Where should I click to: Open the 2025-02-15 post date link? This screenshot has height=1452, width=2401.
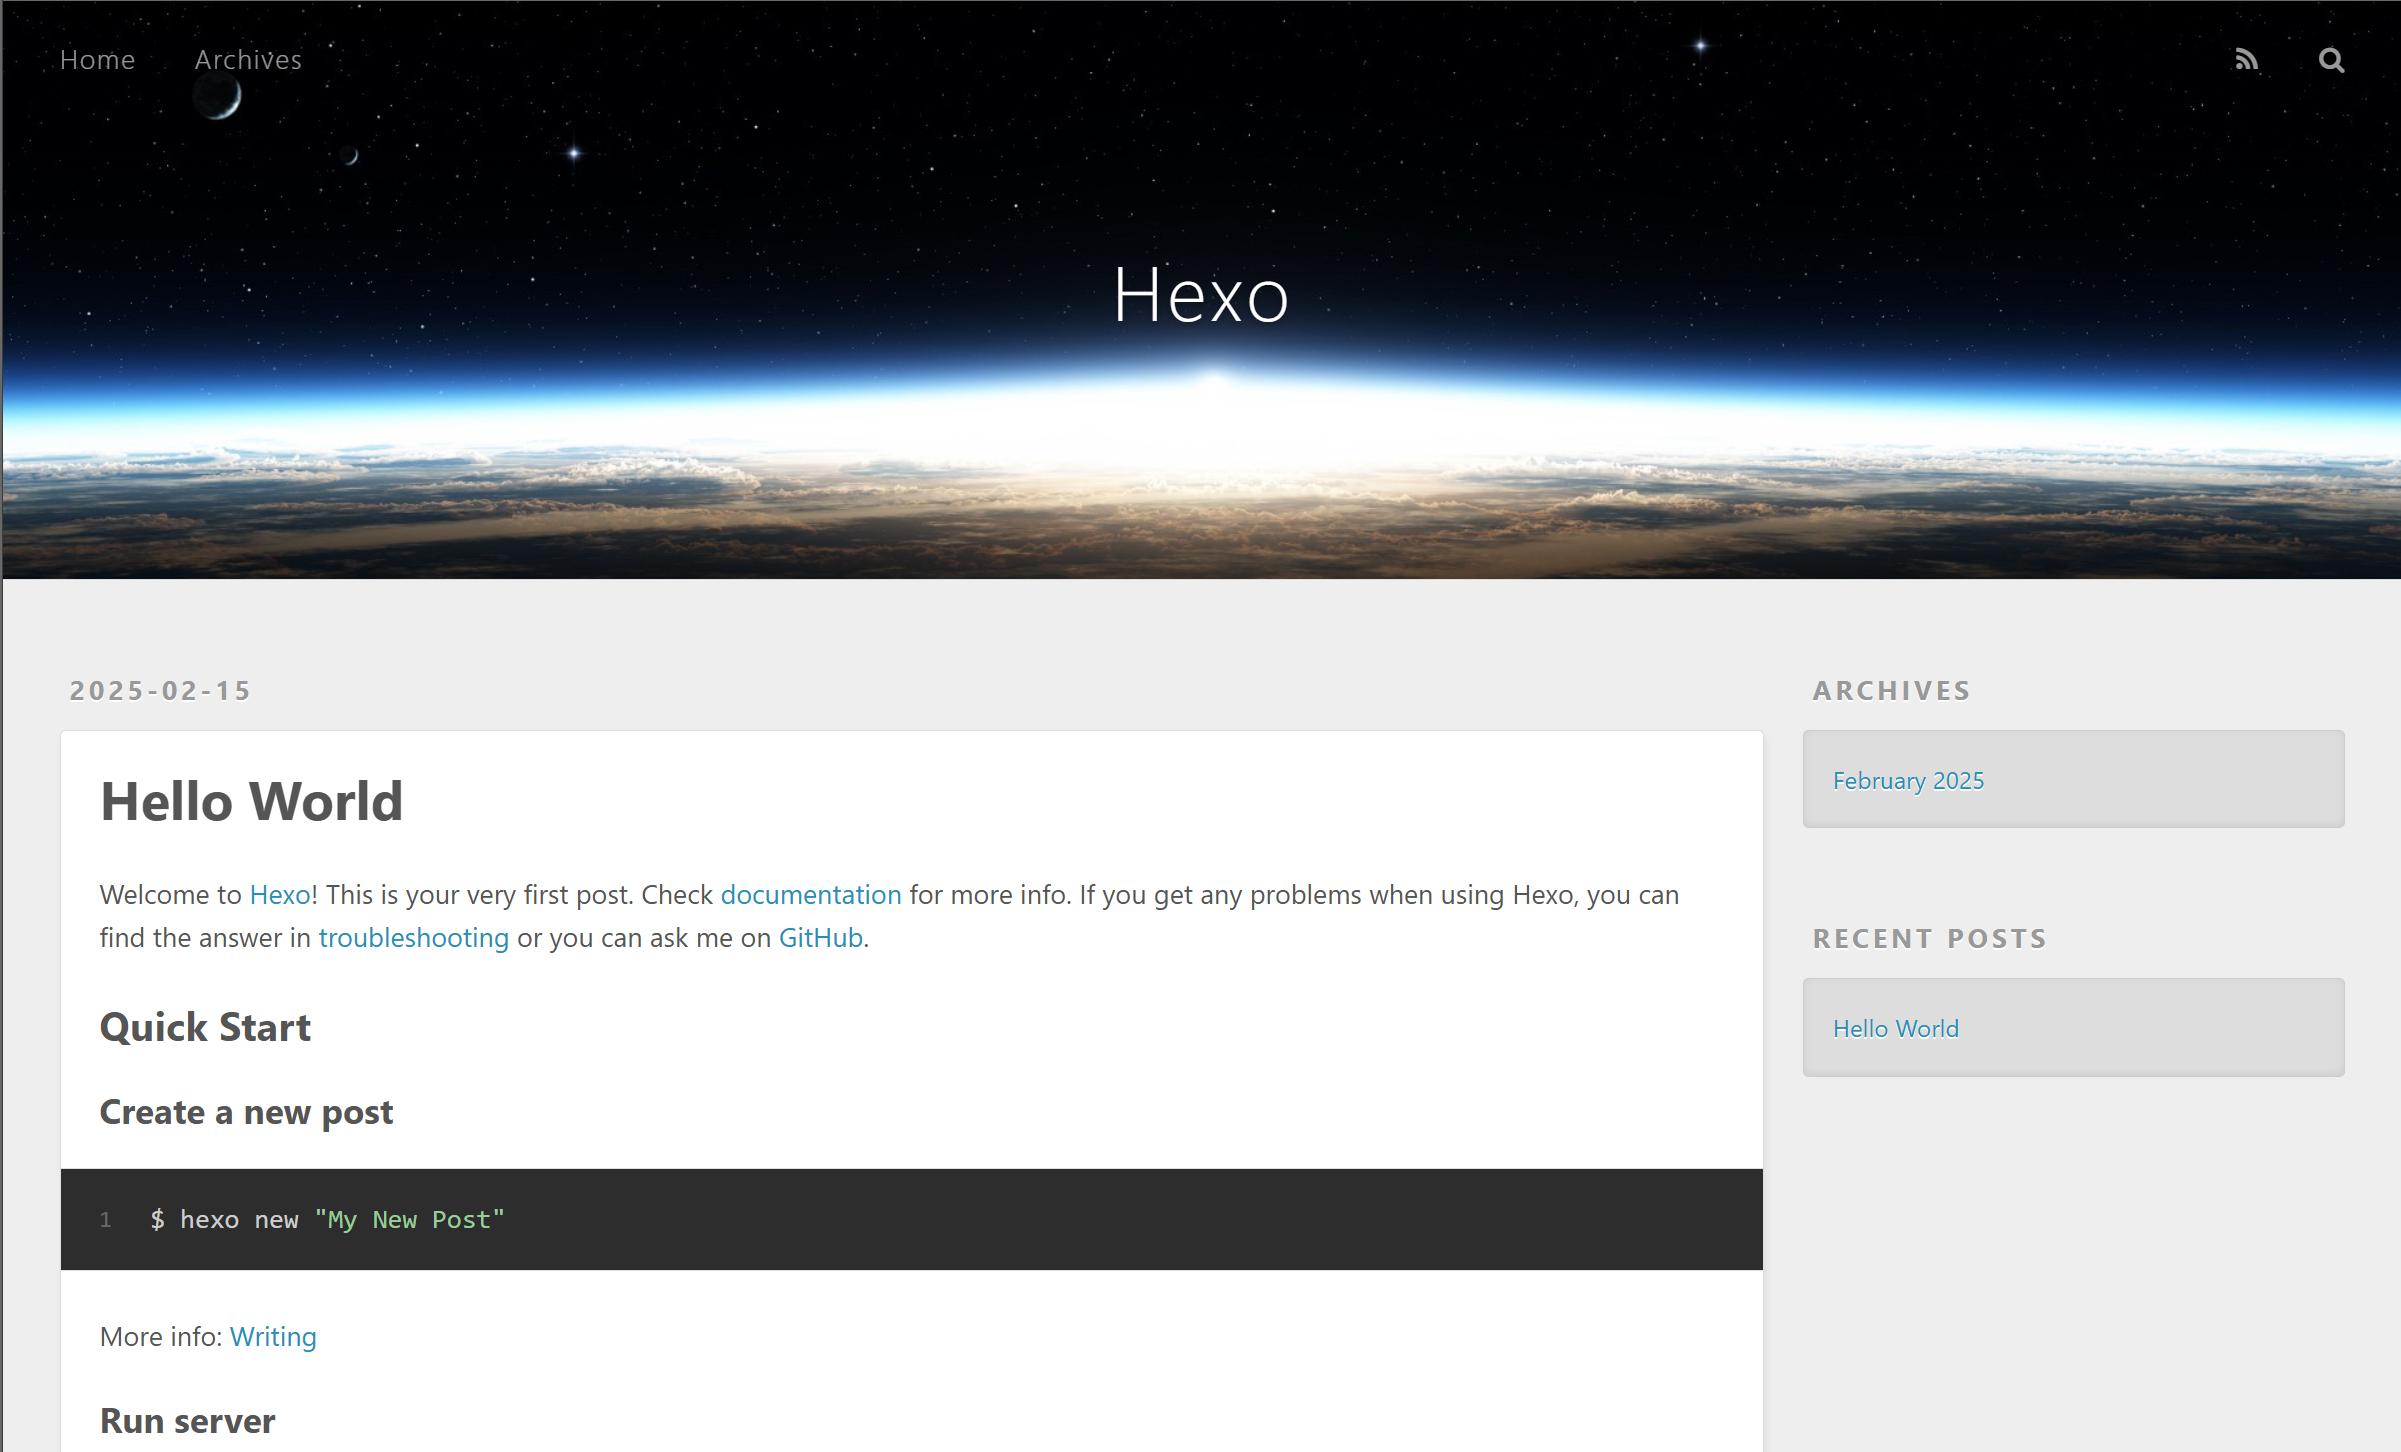click(160, 691)
